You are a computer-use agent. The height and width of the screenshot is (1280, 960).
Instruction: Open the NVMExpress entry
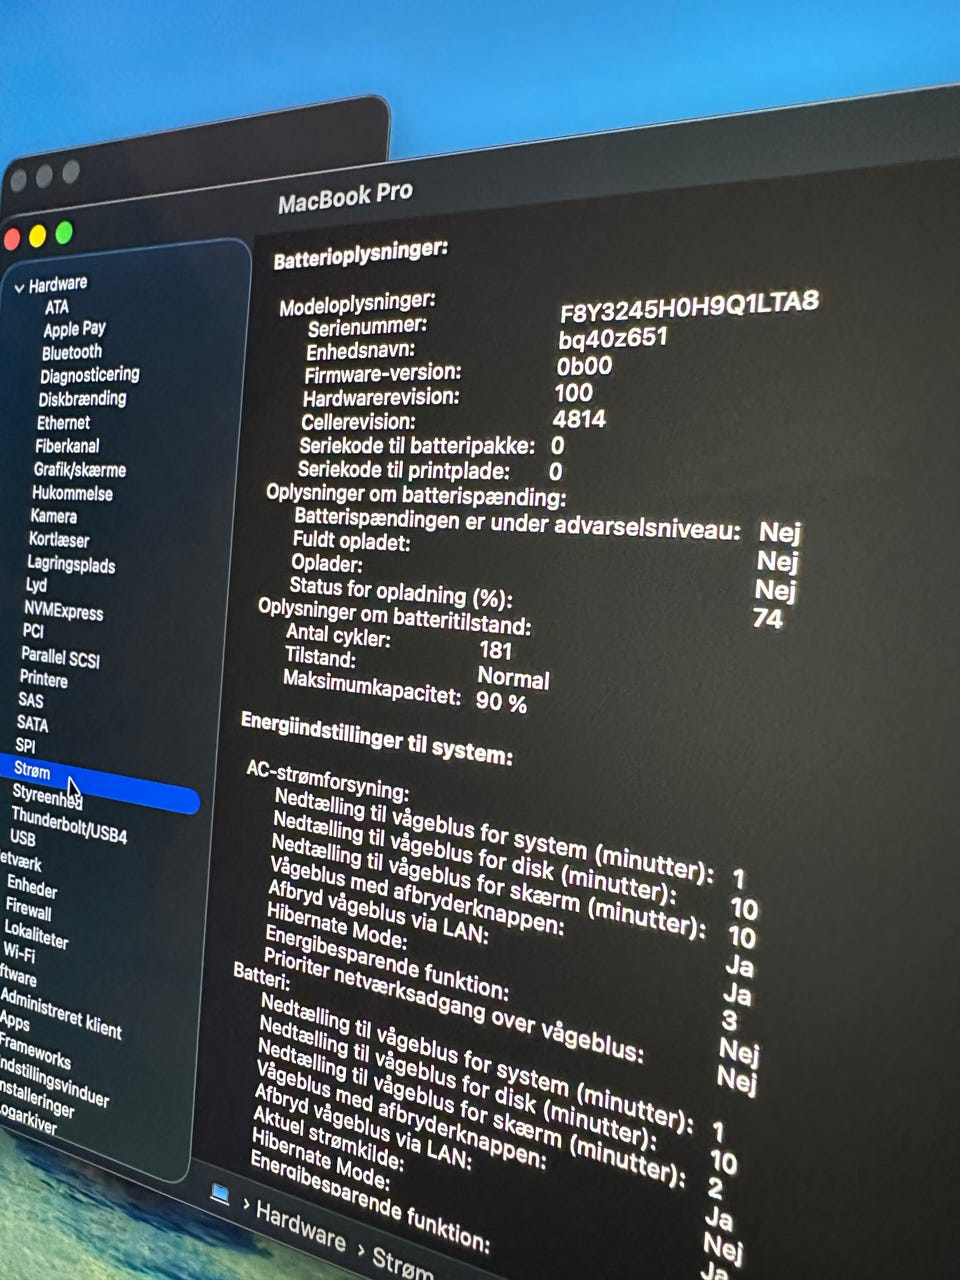[63, 610]
